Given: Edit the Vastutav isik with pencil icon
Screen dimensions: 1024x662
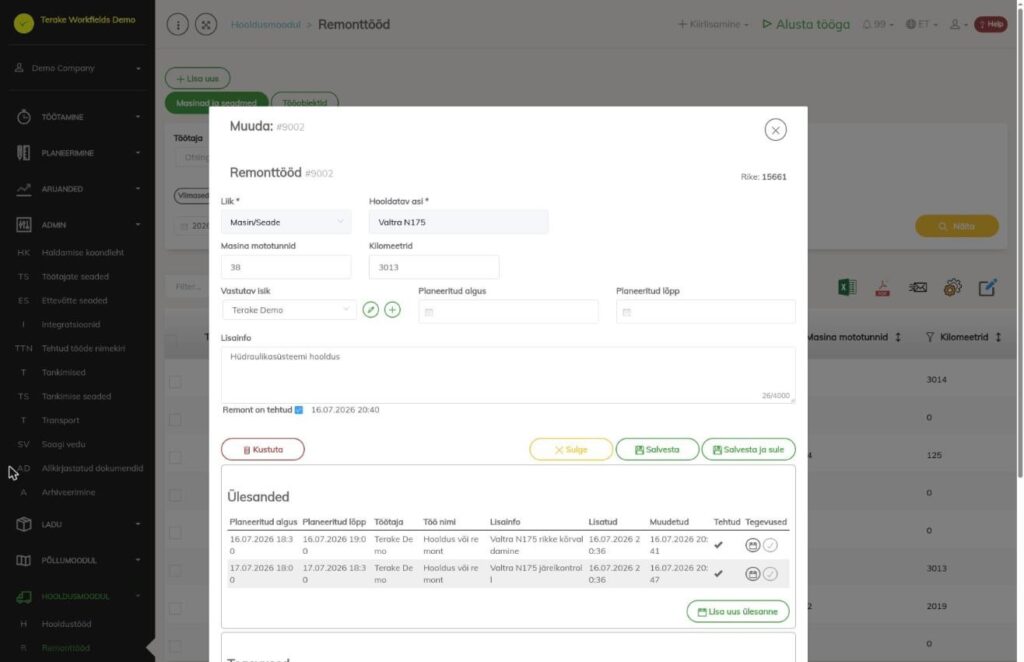Looking at the screenshot, I should click(x=370, y=310).
